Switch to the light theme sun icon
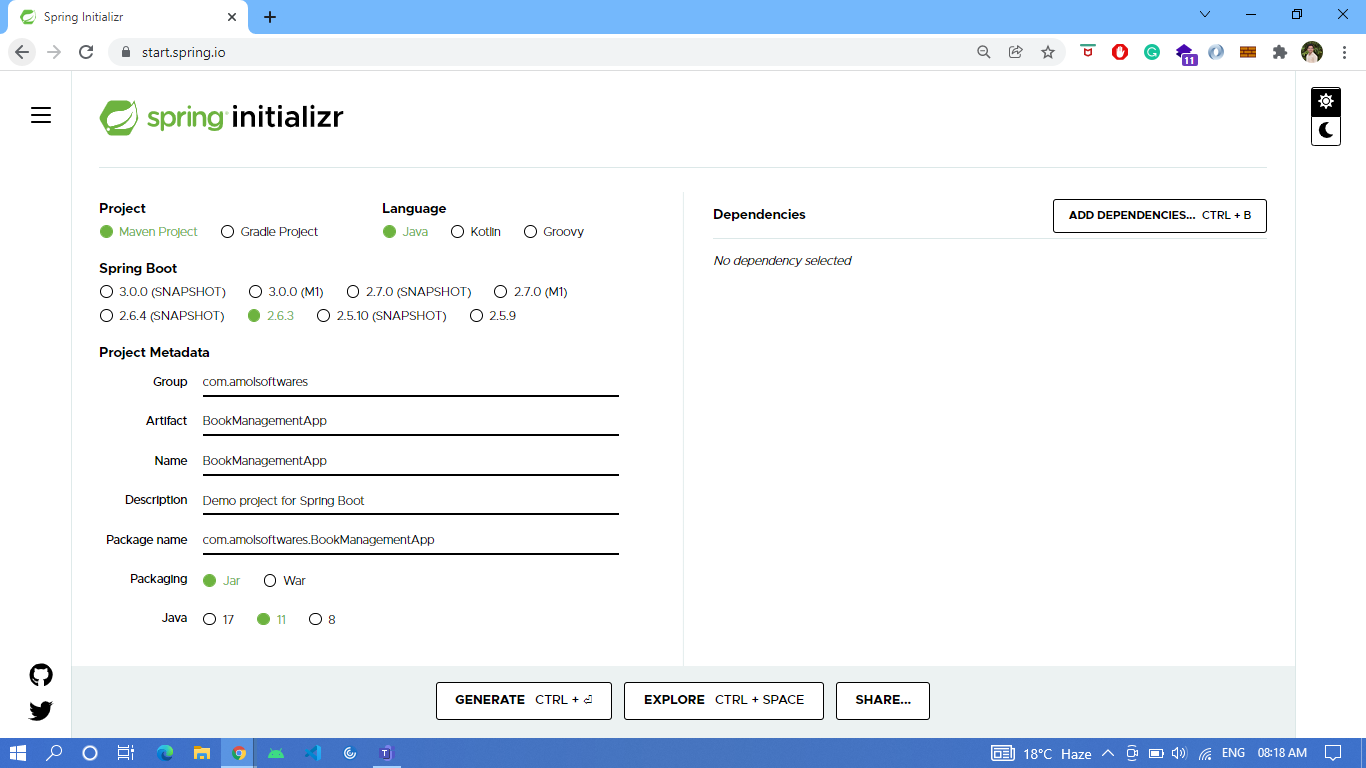Image resolution: width=1366 pixels, height=768 pixels. click(x=1326, y=101)
